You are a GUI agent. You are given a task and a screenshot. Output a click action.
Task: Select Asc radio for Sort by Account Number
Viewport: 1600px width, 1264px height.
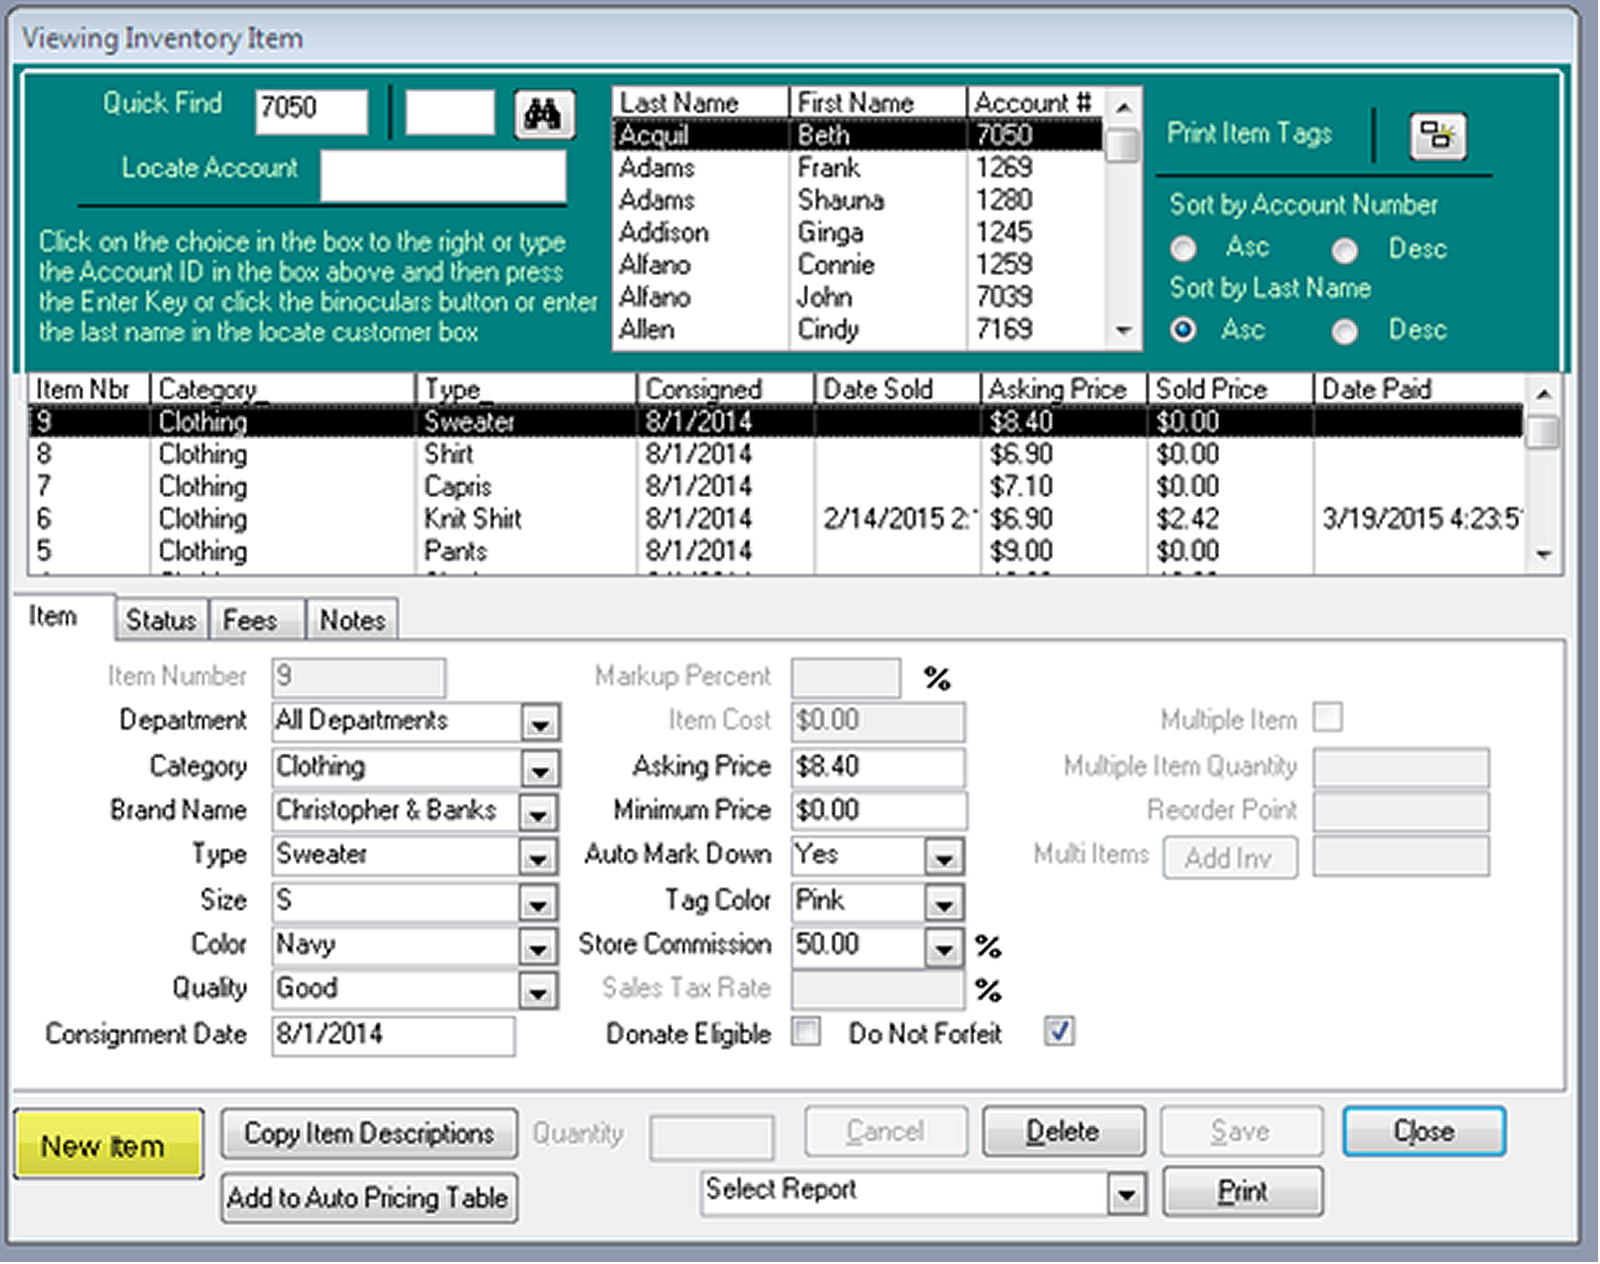point(1184,247)
